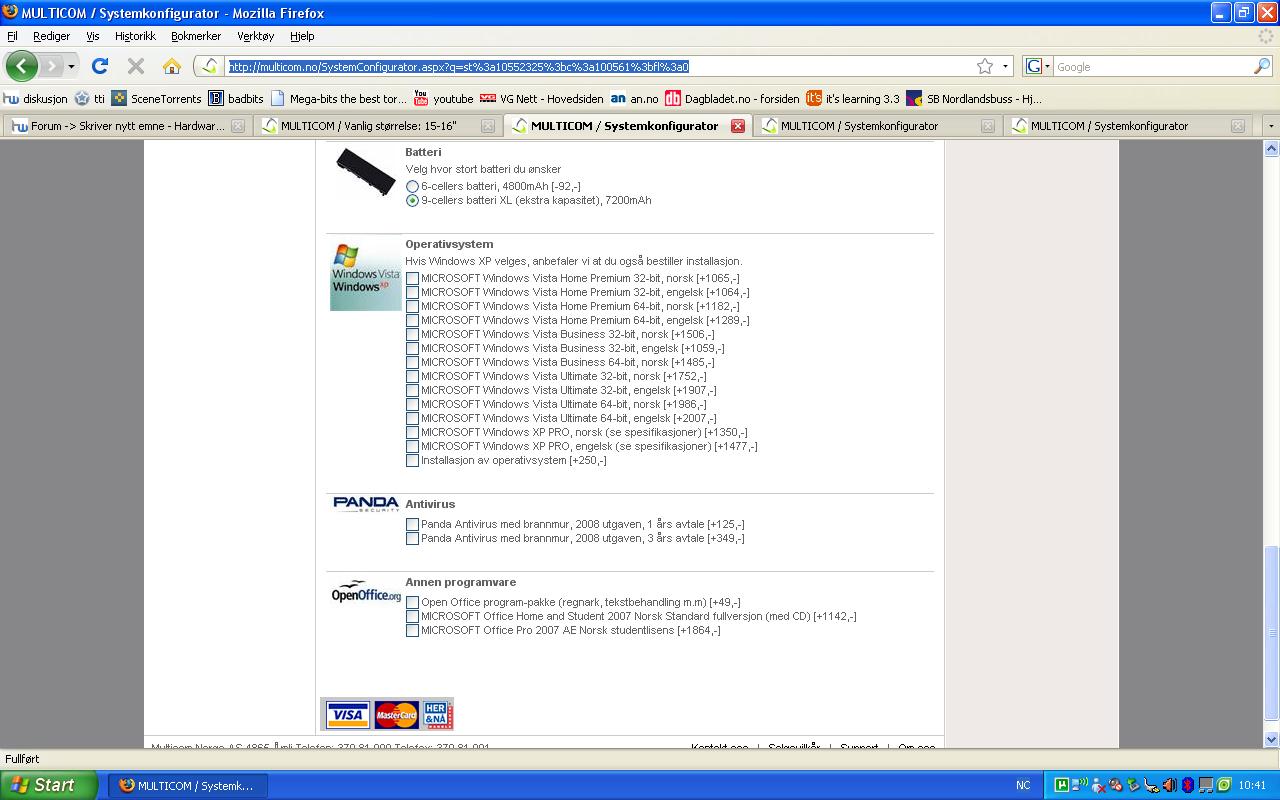Click the Panda Security logo

(366, 504)
